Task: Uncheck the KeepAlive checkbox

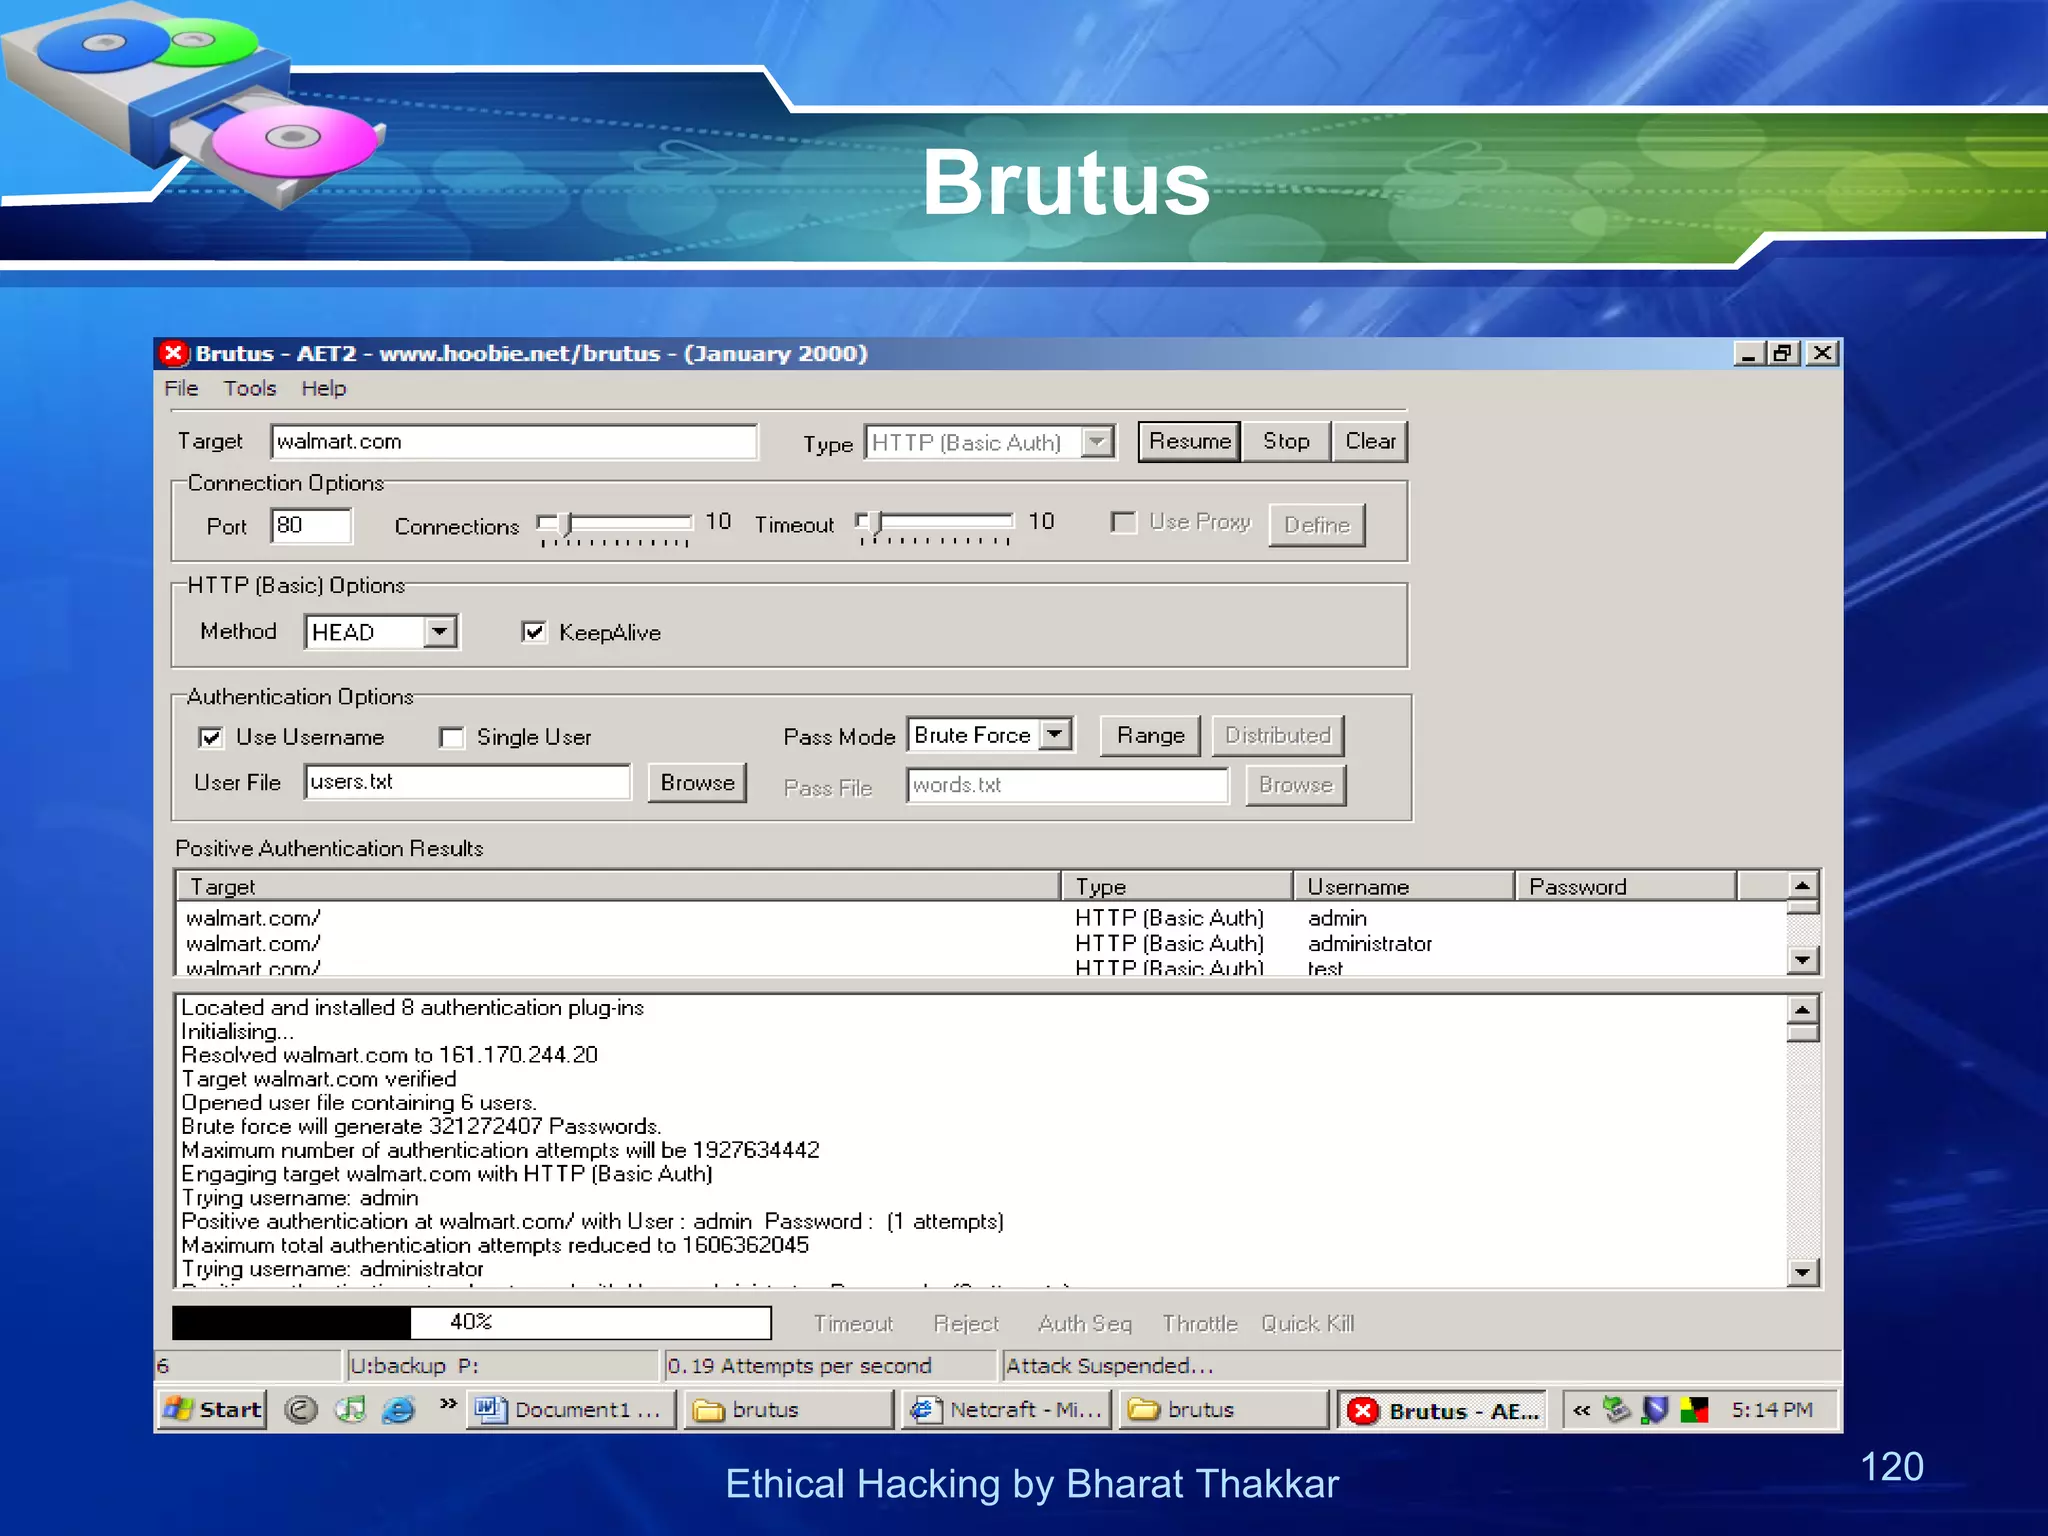Action: click(x=534, y=632)
